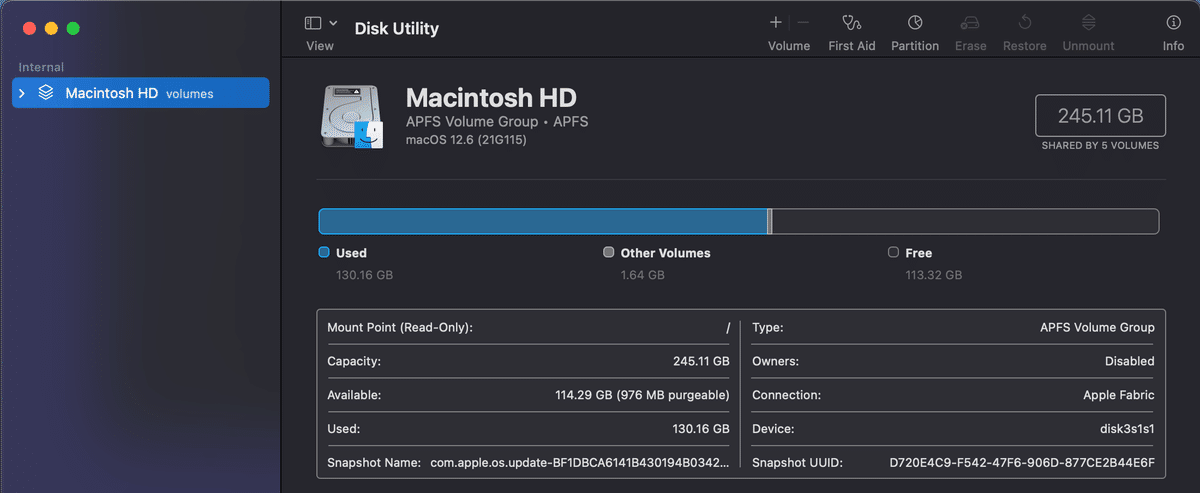The width and height of the screenshot is (1200, 493).
Task: Click the D720E4C9 snapshot UUID value
Action: point(1022,463)
